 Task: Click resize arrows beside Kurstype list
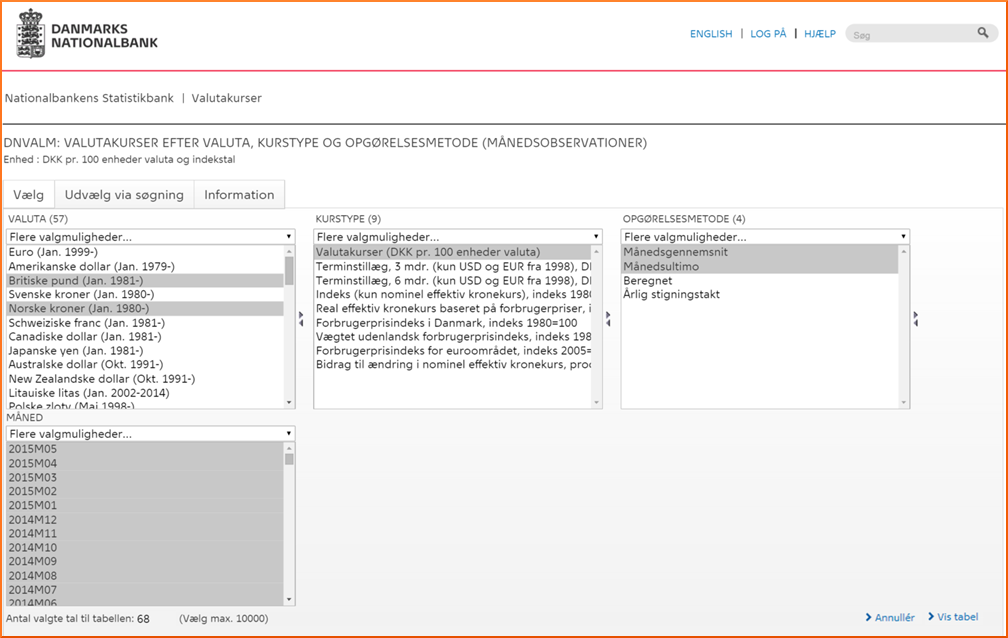click(x=608, y=319)
